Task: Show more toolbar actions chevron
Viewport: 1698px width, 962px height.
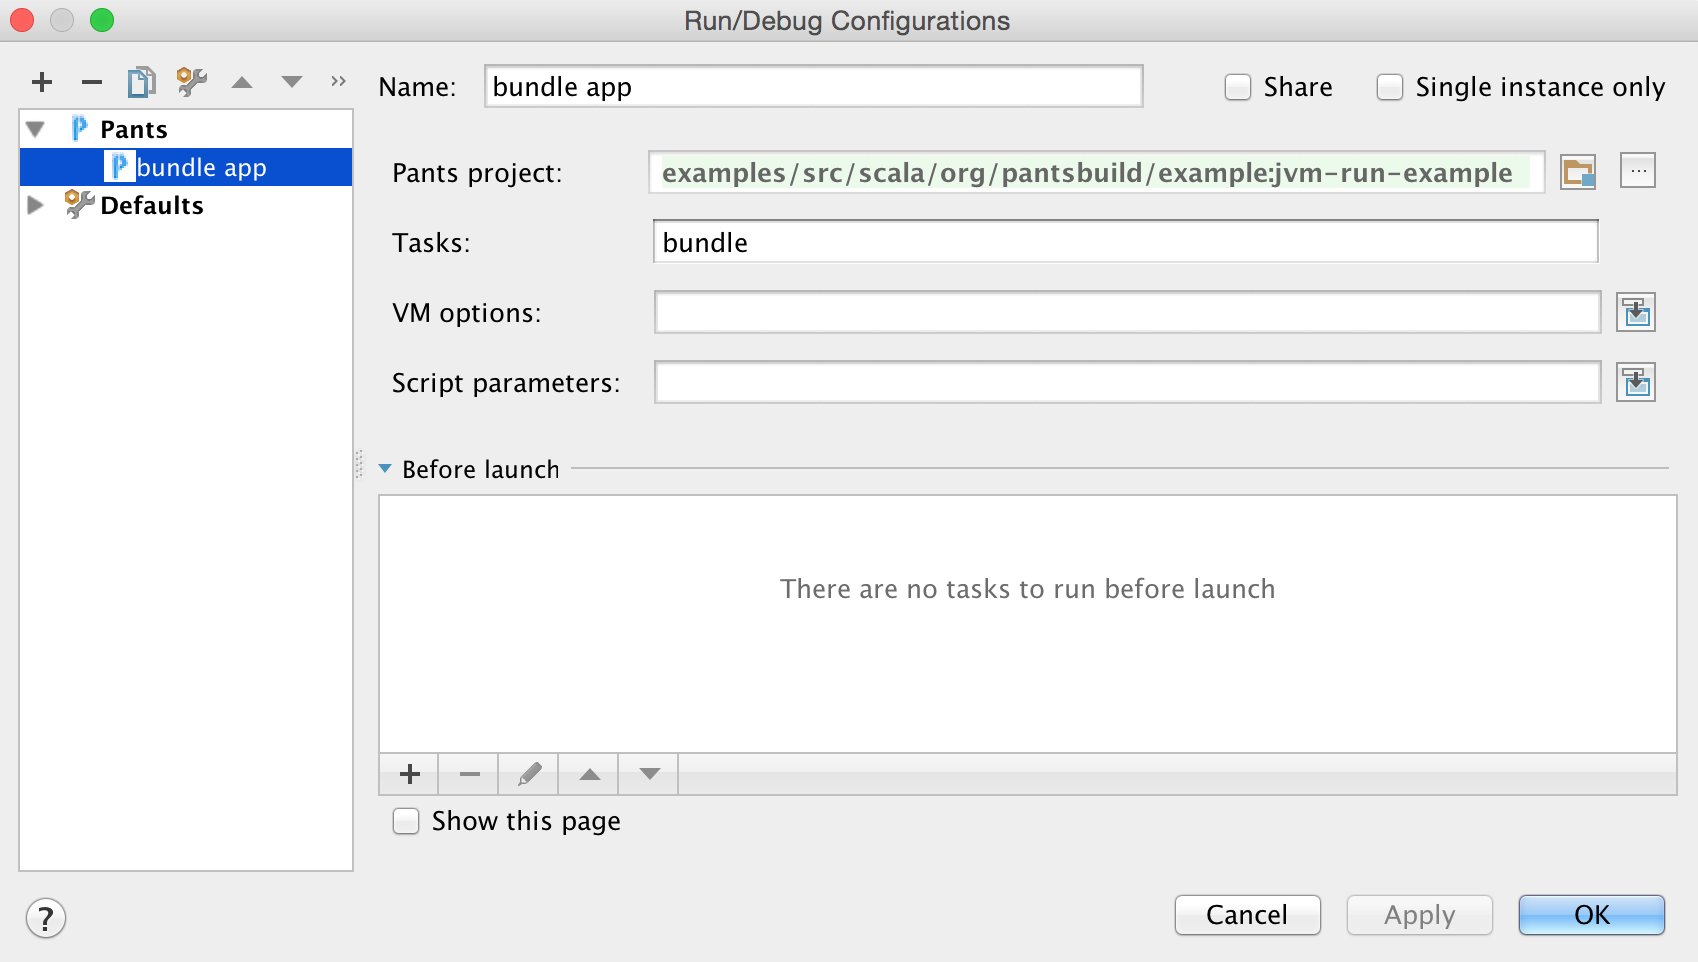Action: [338, 81]
